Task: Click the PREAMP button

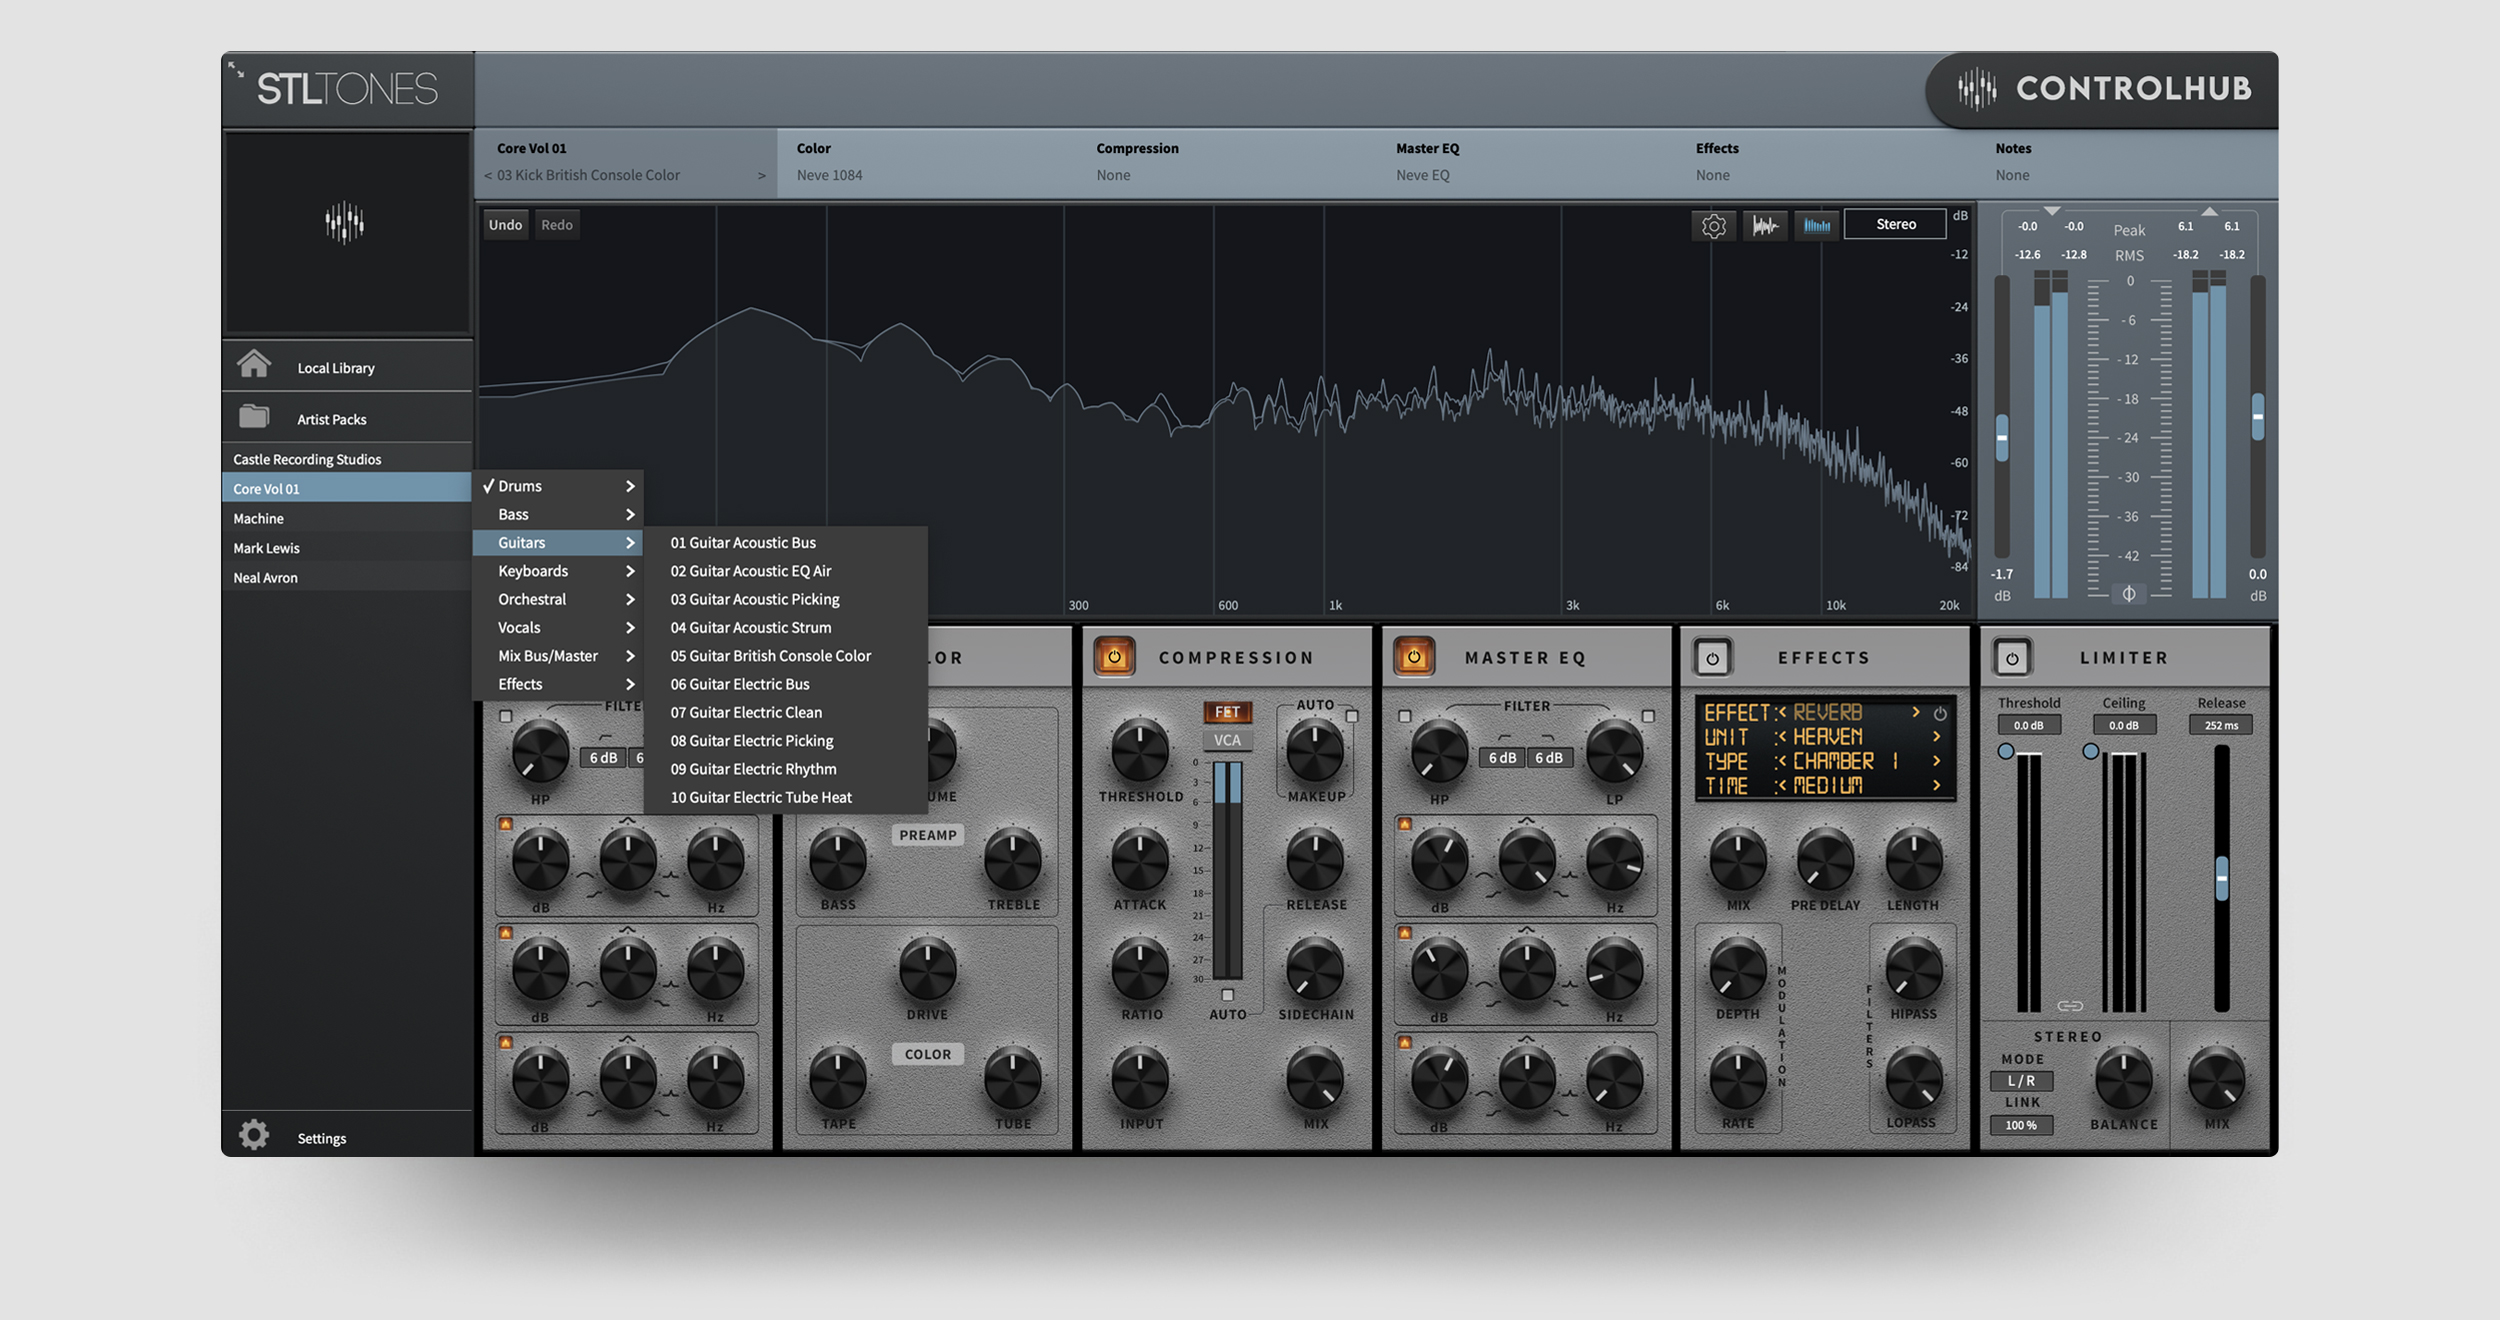Action: coord(927,835)
